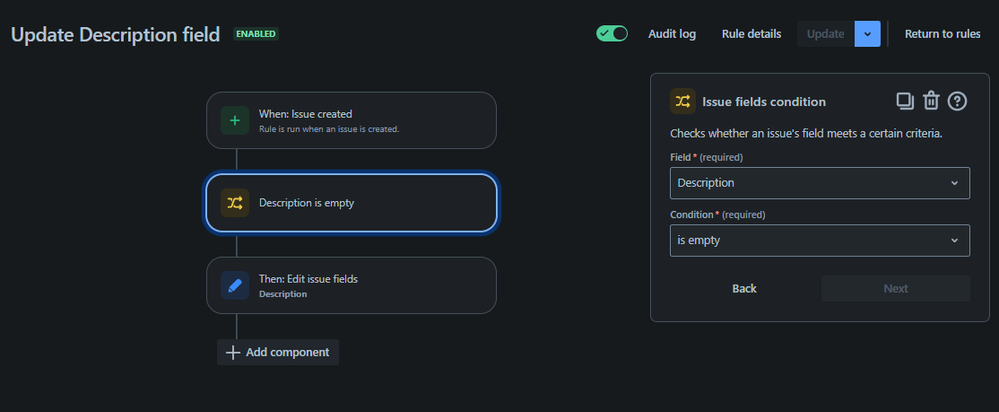Toggle the rule enabled switch off
This screenshot has width=999, height=412.
[611, 33]
